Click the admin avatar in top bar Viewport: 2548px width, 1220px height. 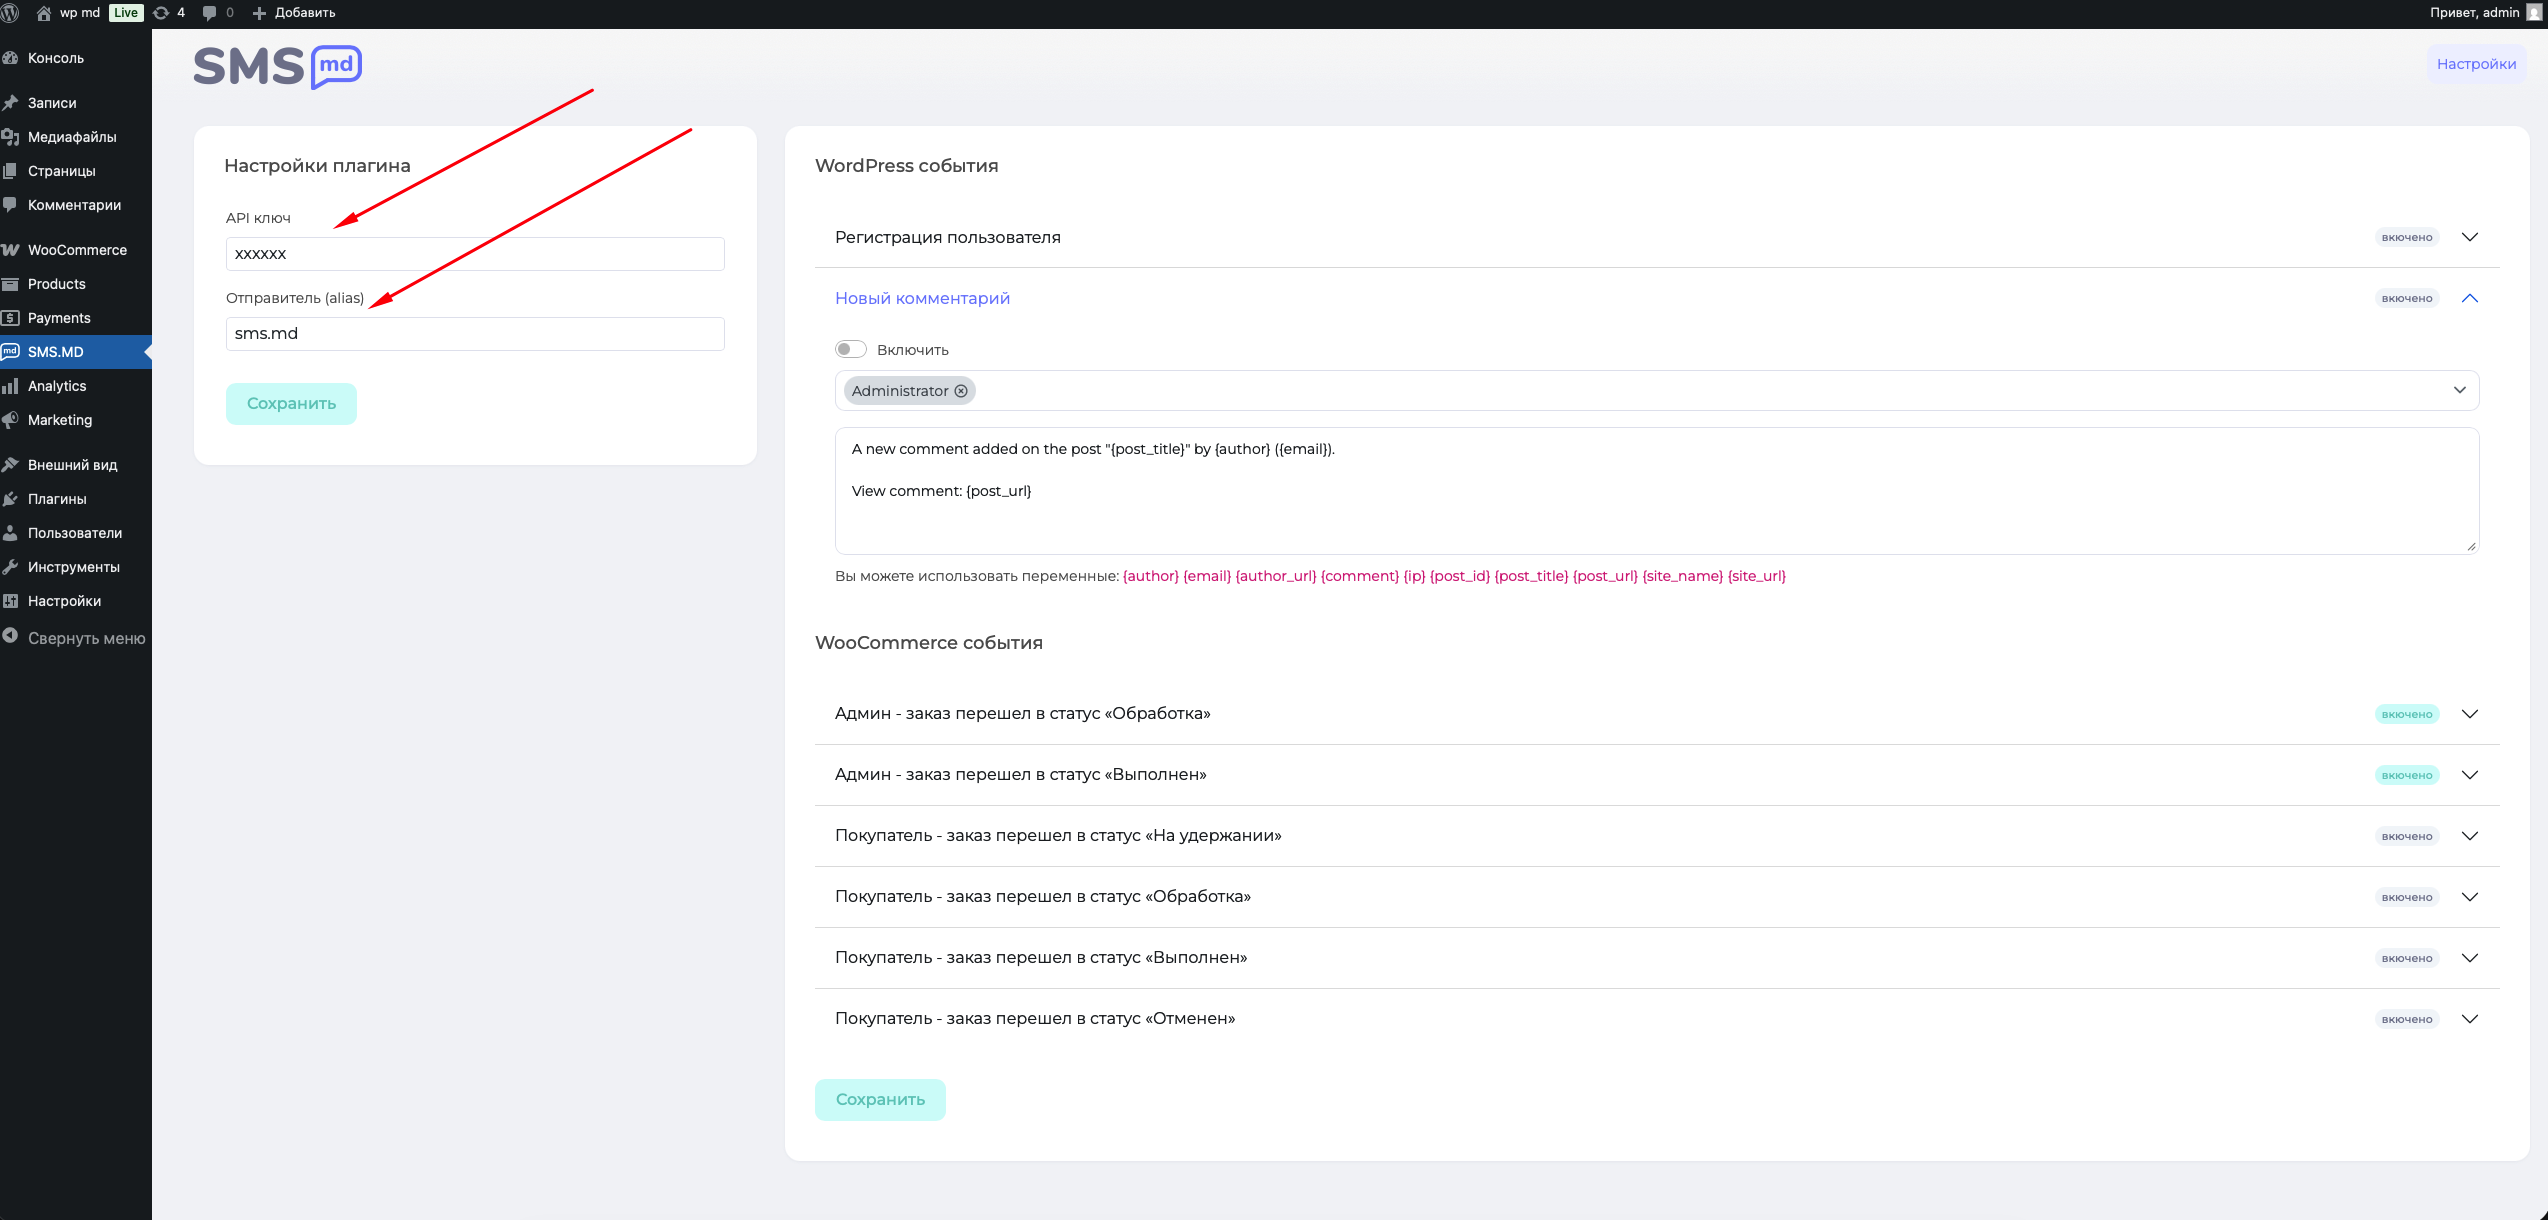click(2533, 13)
